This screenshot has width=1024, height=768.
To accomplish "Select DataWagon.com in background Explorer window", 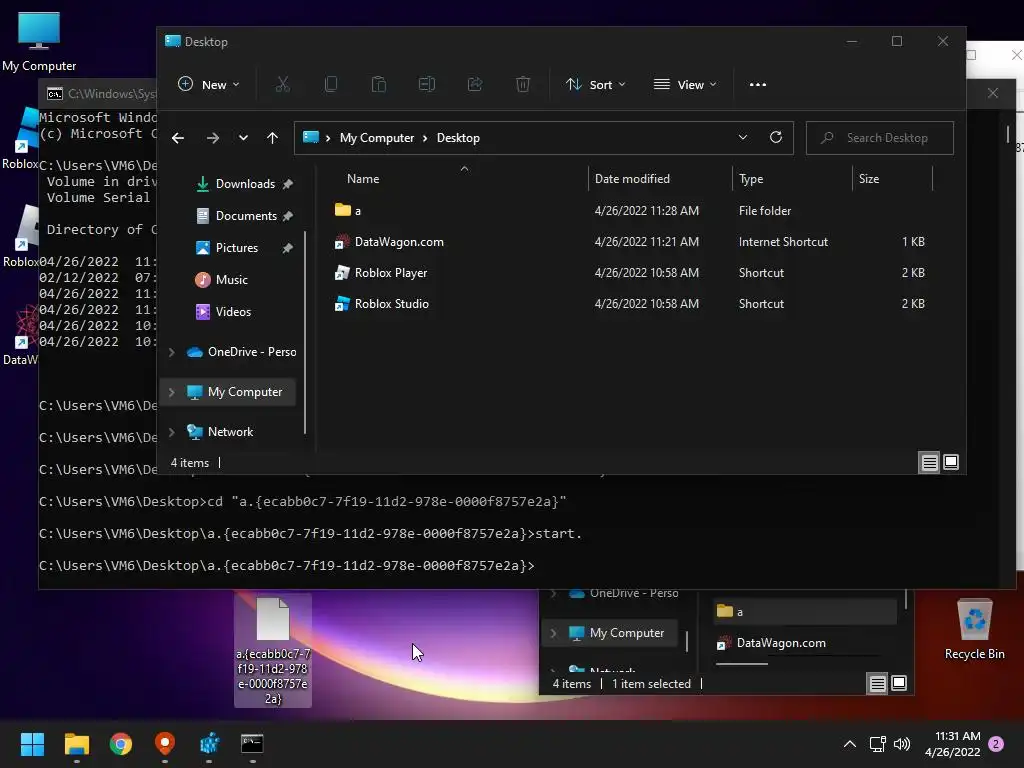I will point(771,643).
